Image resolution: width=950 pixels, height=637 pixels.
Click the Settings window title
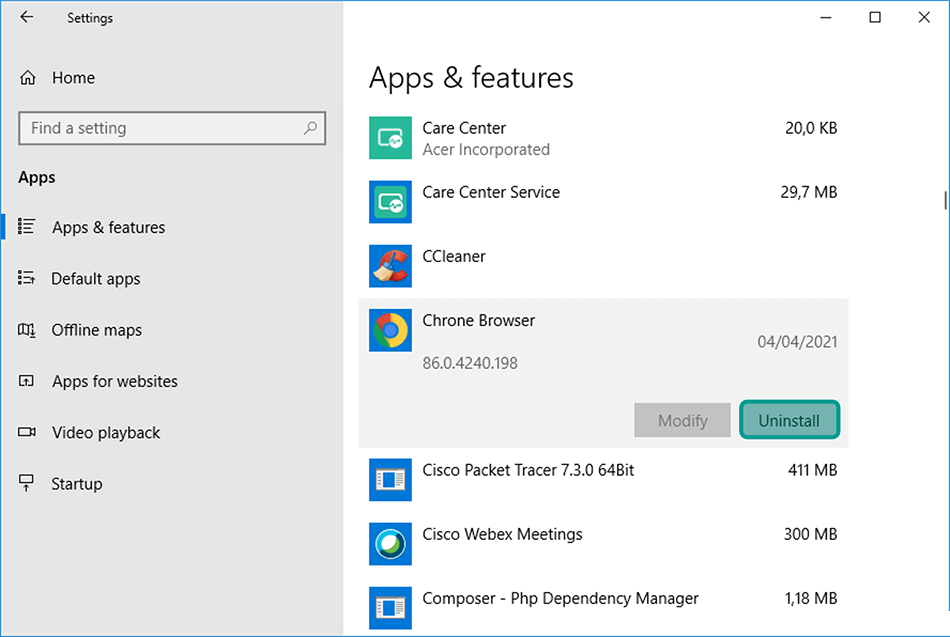(x=90, y=18)
